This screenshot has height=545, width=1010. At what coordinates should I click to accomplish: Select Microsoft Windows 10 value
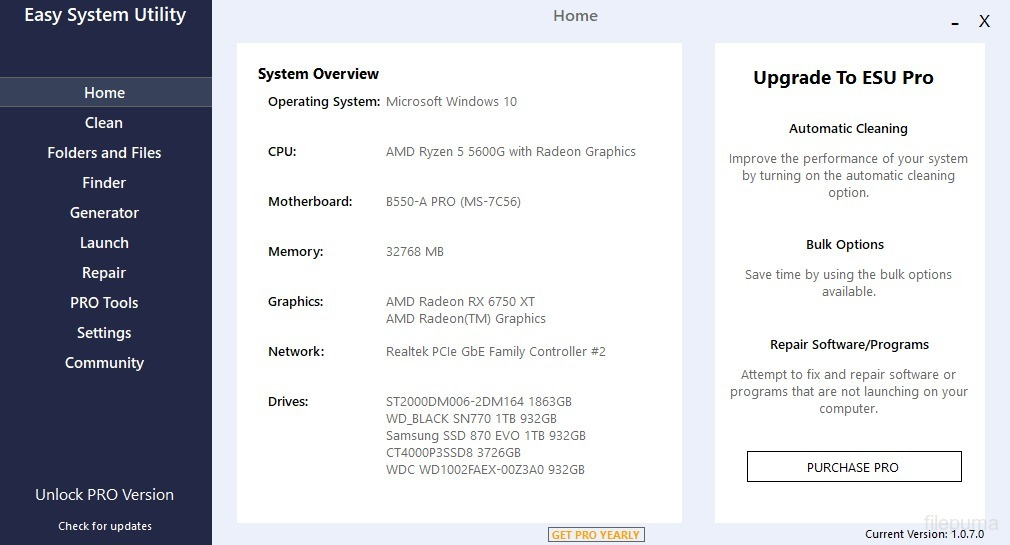(x=451, y=102)
